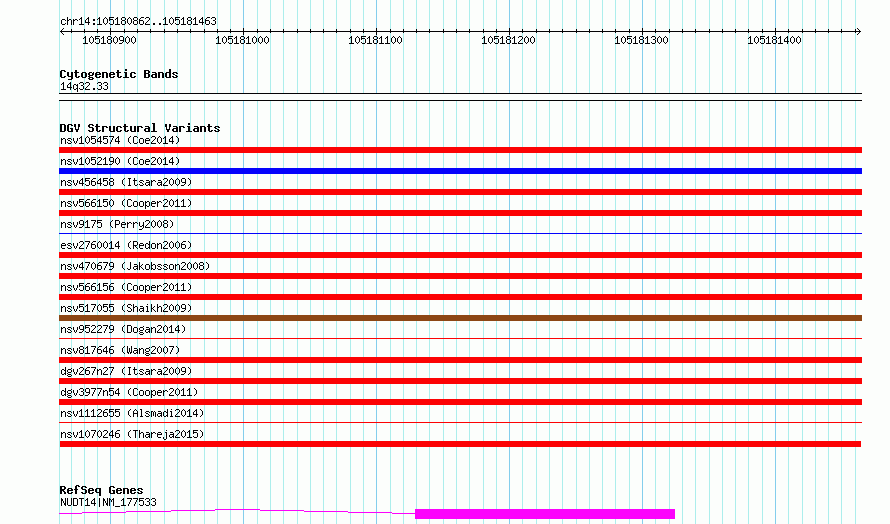
Task: Open variant nsv1112655 (Alsmadi2014) label
Action: coord(132,413)
